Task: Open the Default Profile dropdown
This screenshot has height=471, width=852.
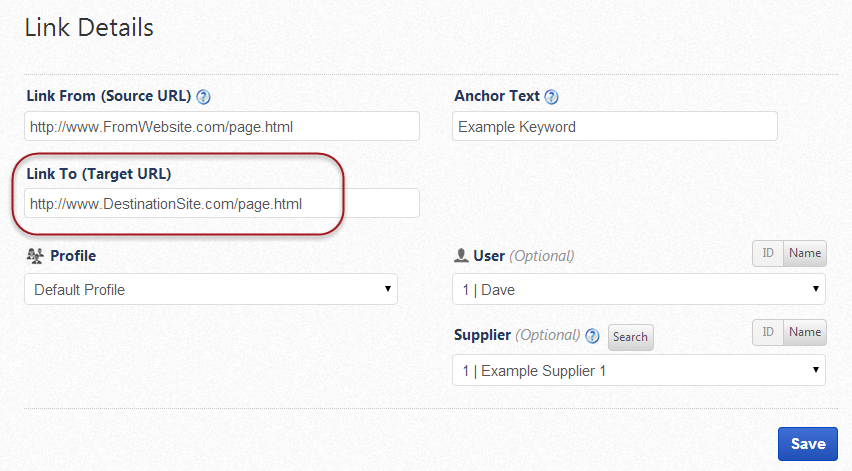Action: pos(210,290)
